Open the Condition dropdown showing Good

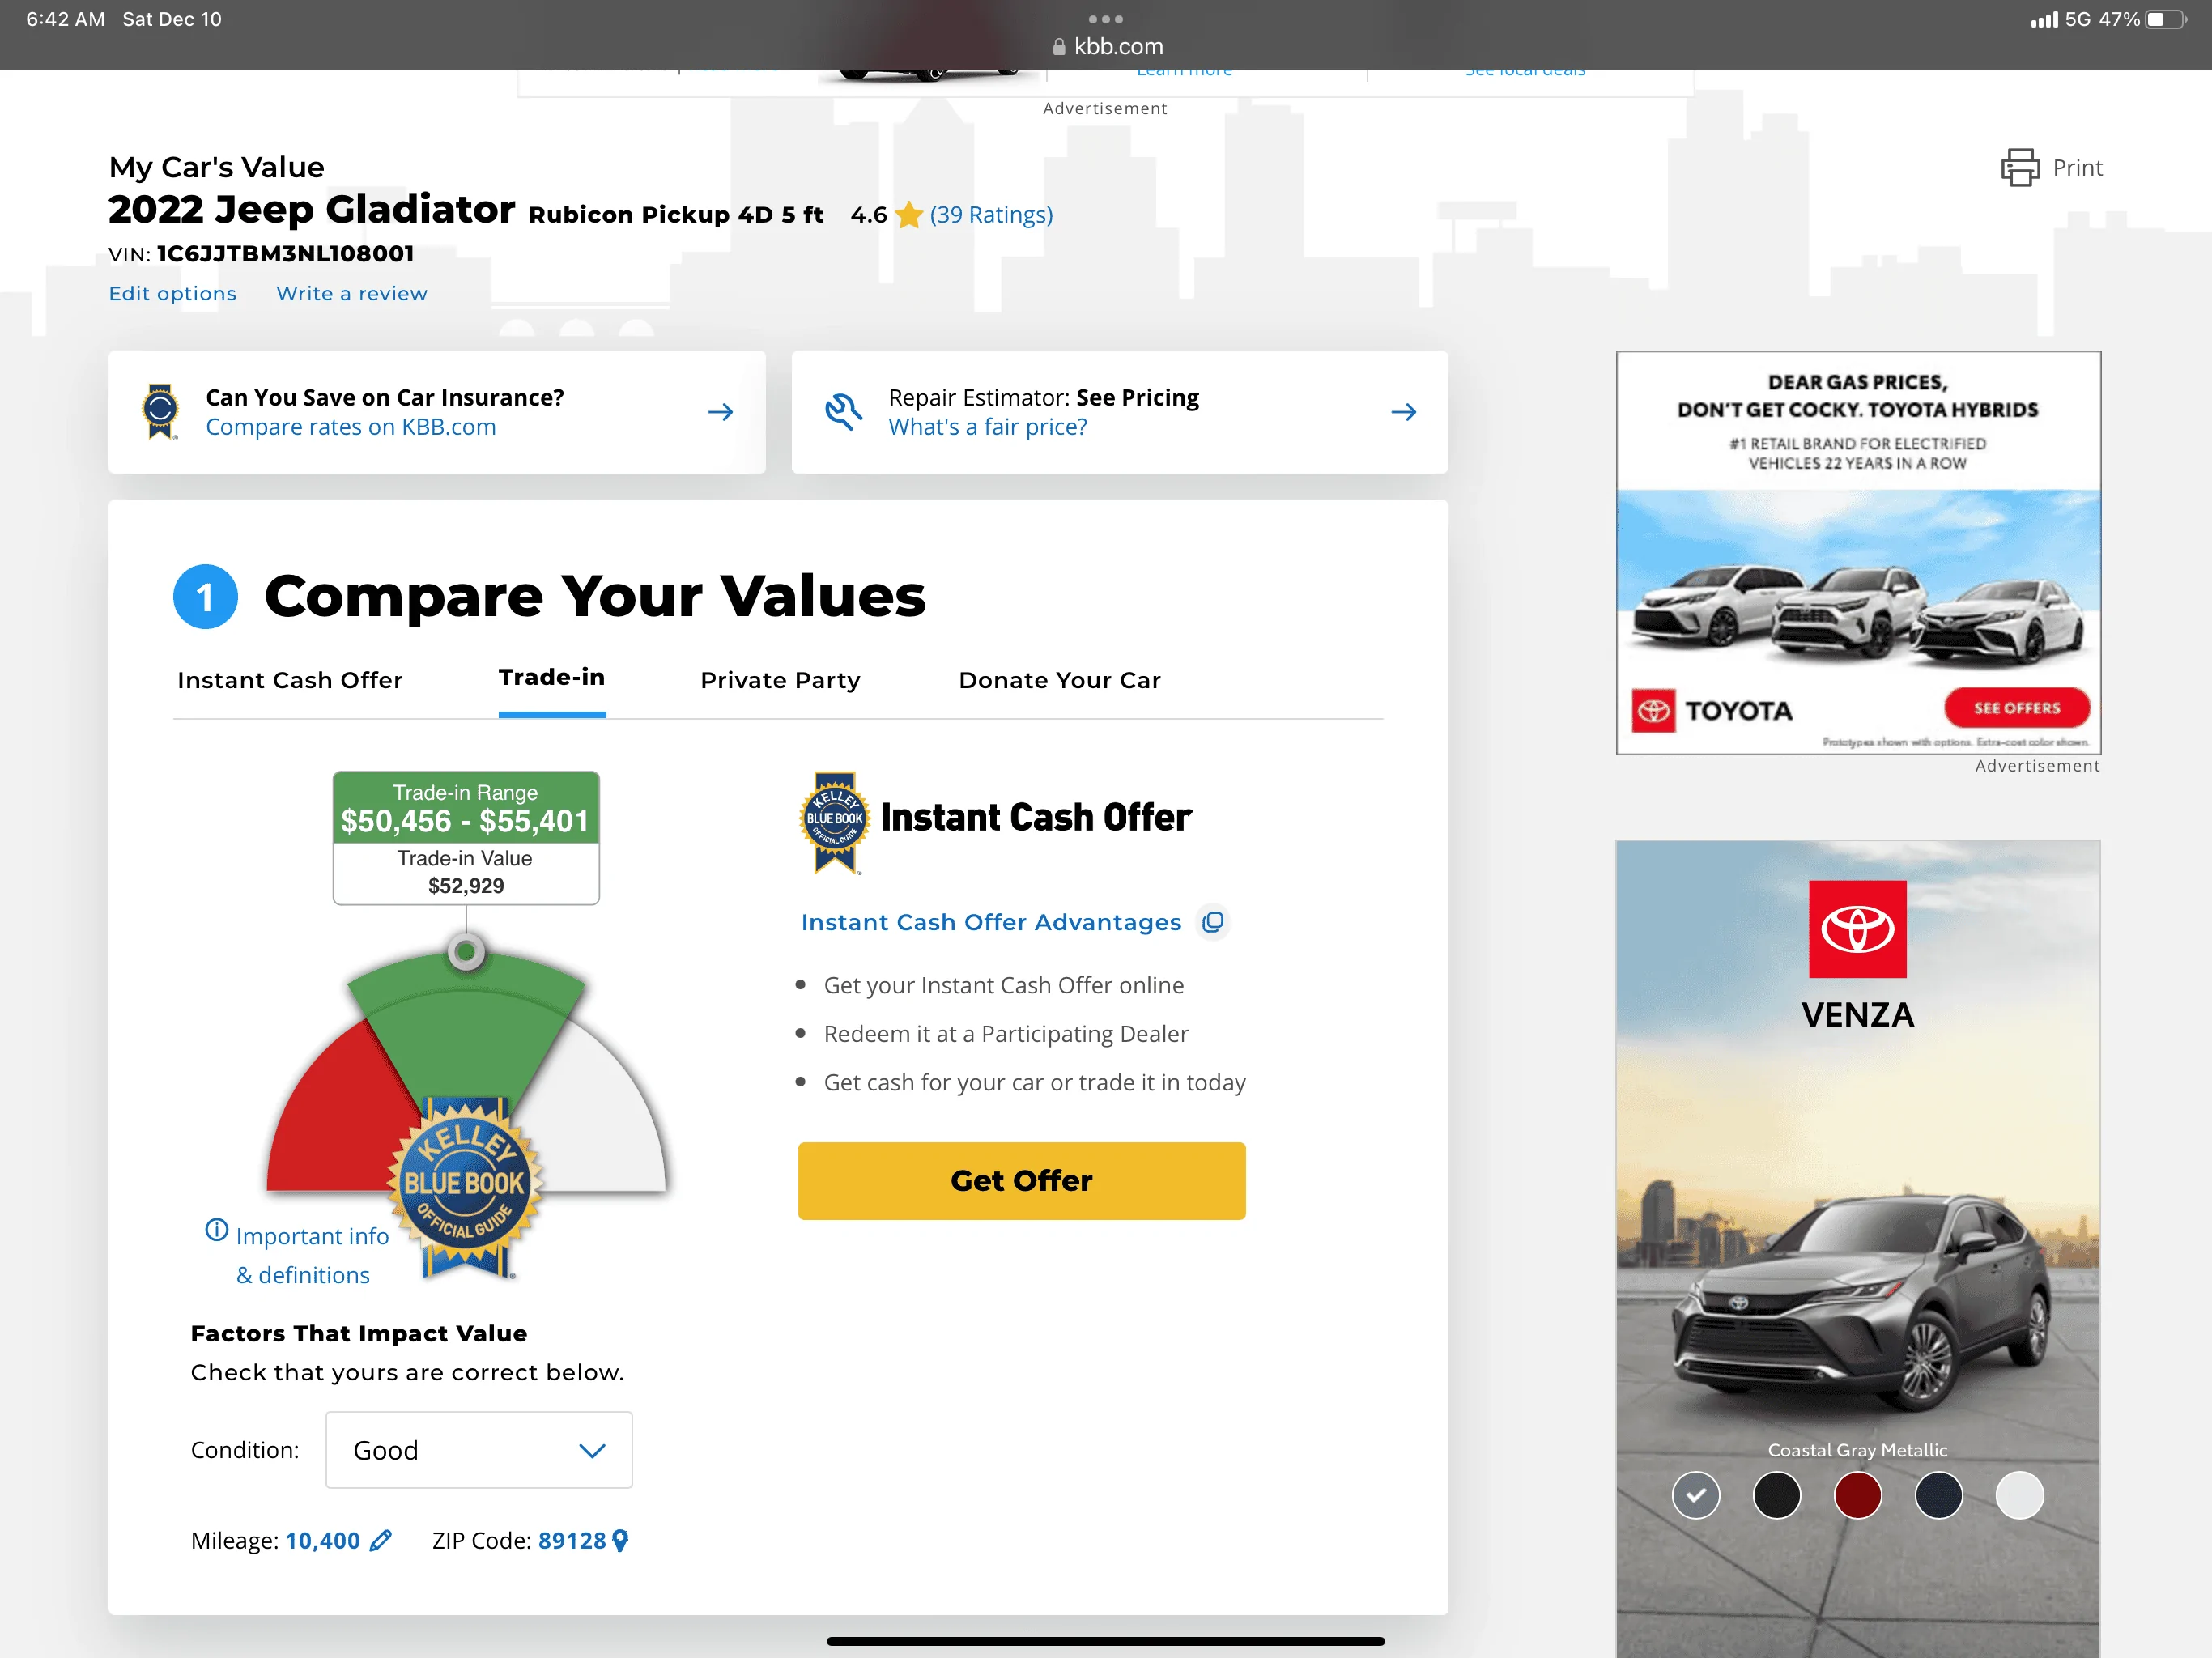[x=479, y=1450]
